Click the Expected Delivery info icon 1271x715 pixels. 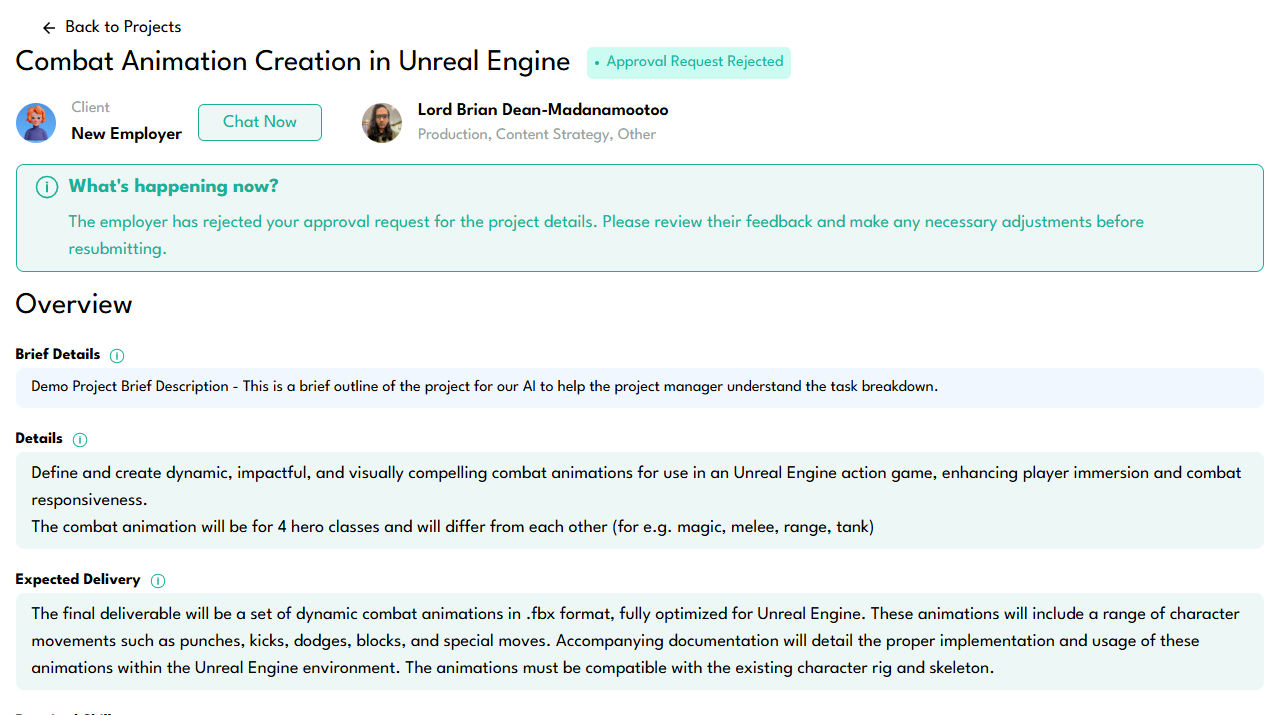[158, 580]
